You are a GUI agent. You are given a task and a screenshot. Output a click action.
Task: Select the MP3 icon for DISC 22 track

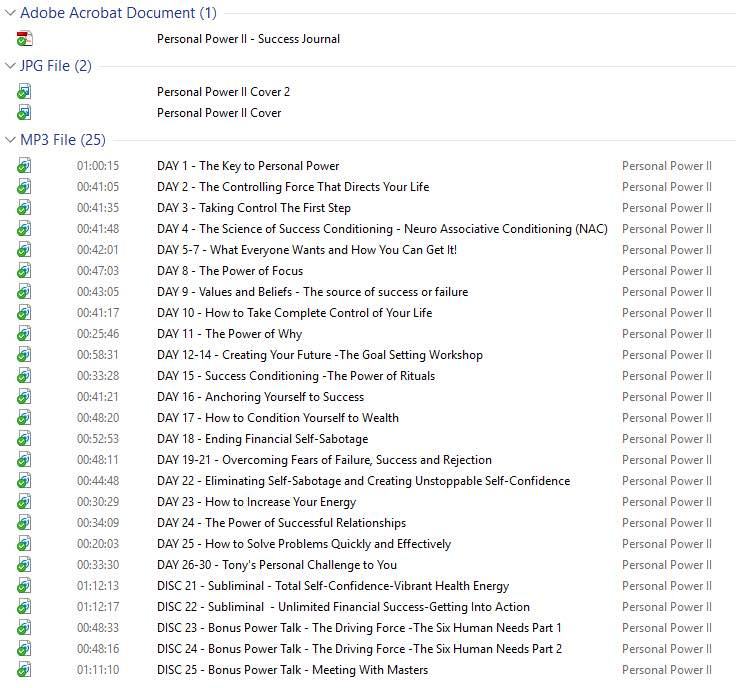pyautogui.click(x=24, y=607)
